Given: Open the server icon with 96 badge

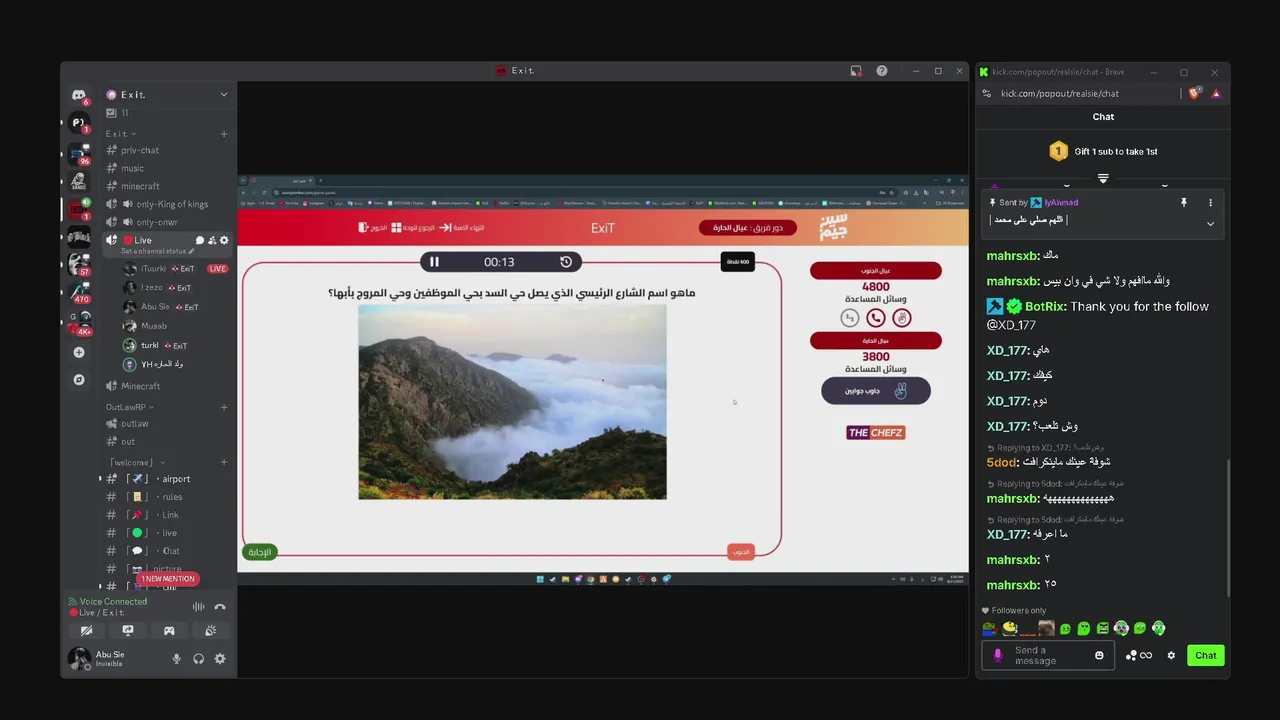Looking at the screenshot, I should (79, 153).
